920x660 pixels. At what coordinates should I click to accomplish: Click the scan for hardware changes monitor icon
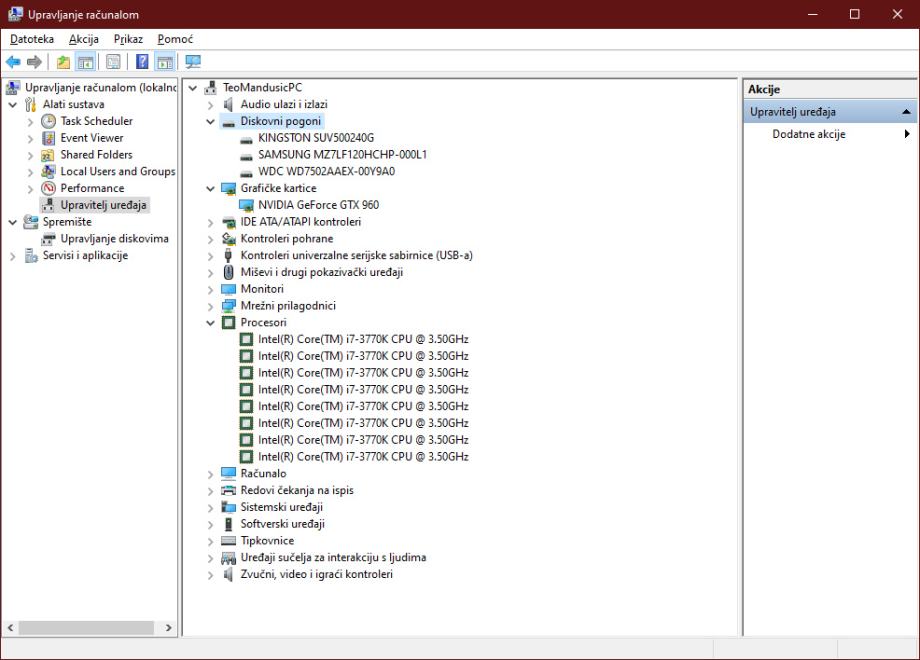(192, 62)
